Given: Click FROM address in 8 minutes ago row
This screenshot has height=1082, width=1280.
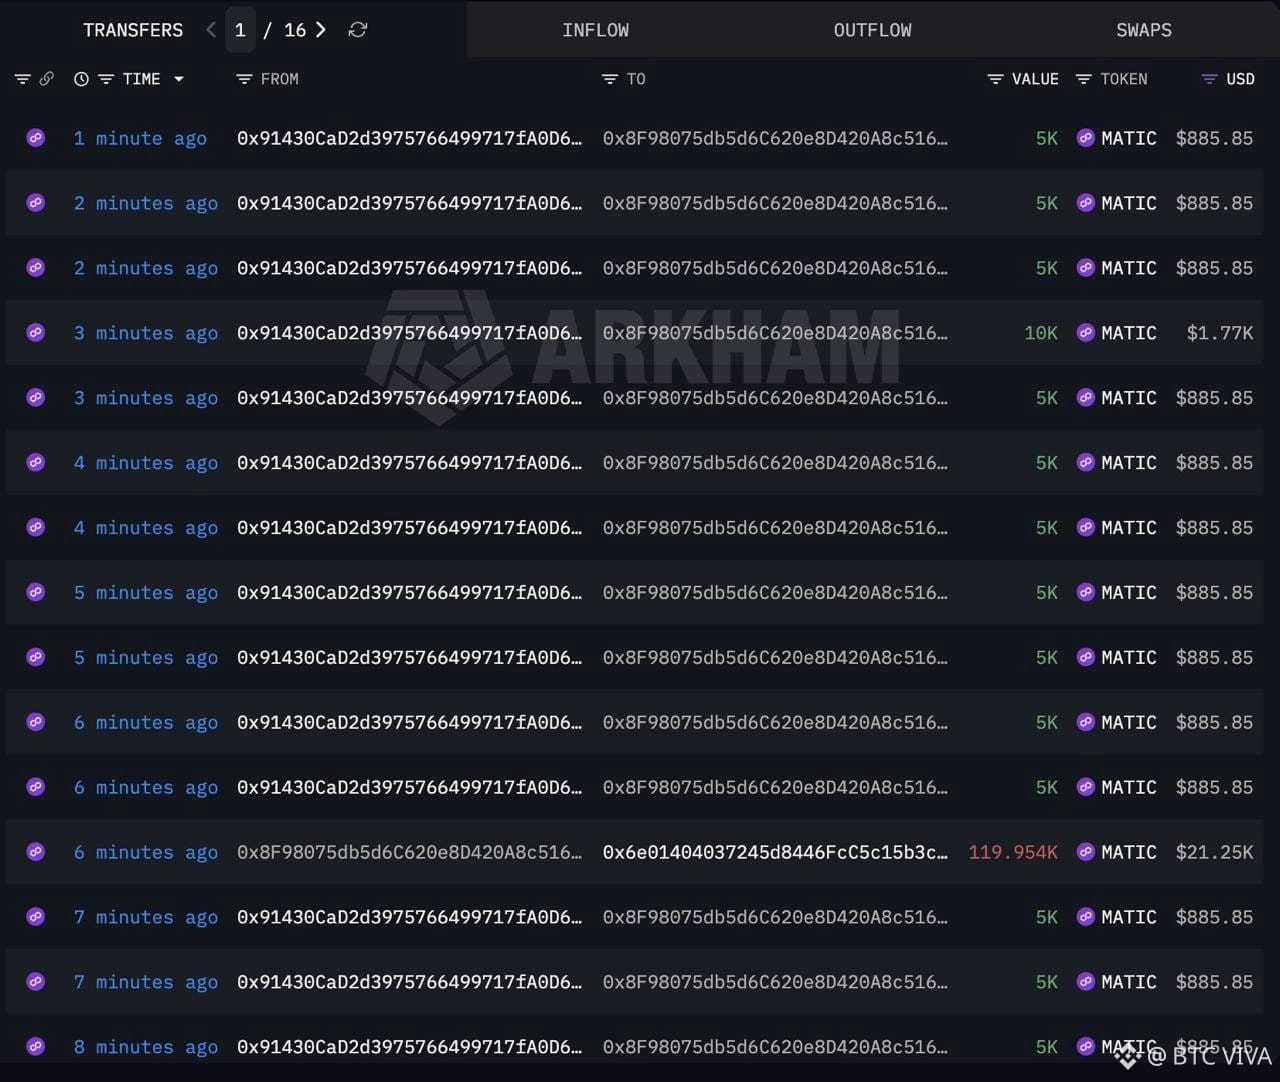Looking at the screenshot, I should (x=409, y=1047).
